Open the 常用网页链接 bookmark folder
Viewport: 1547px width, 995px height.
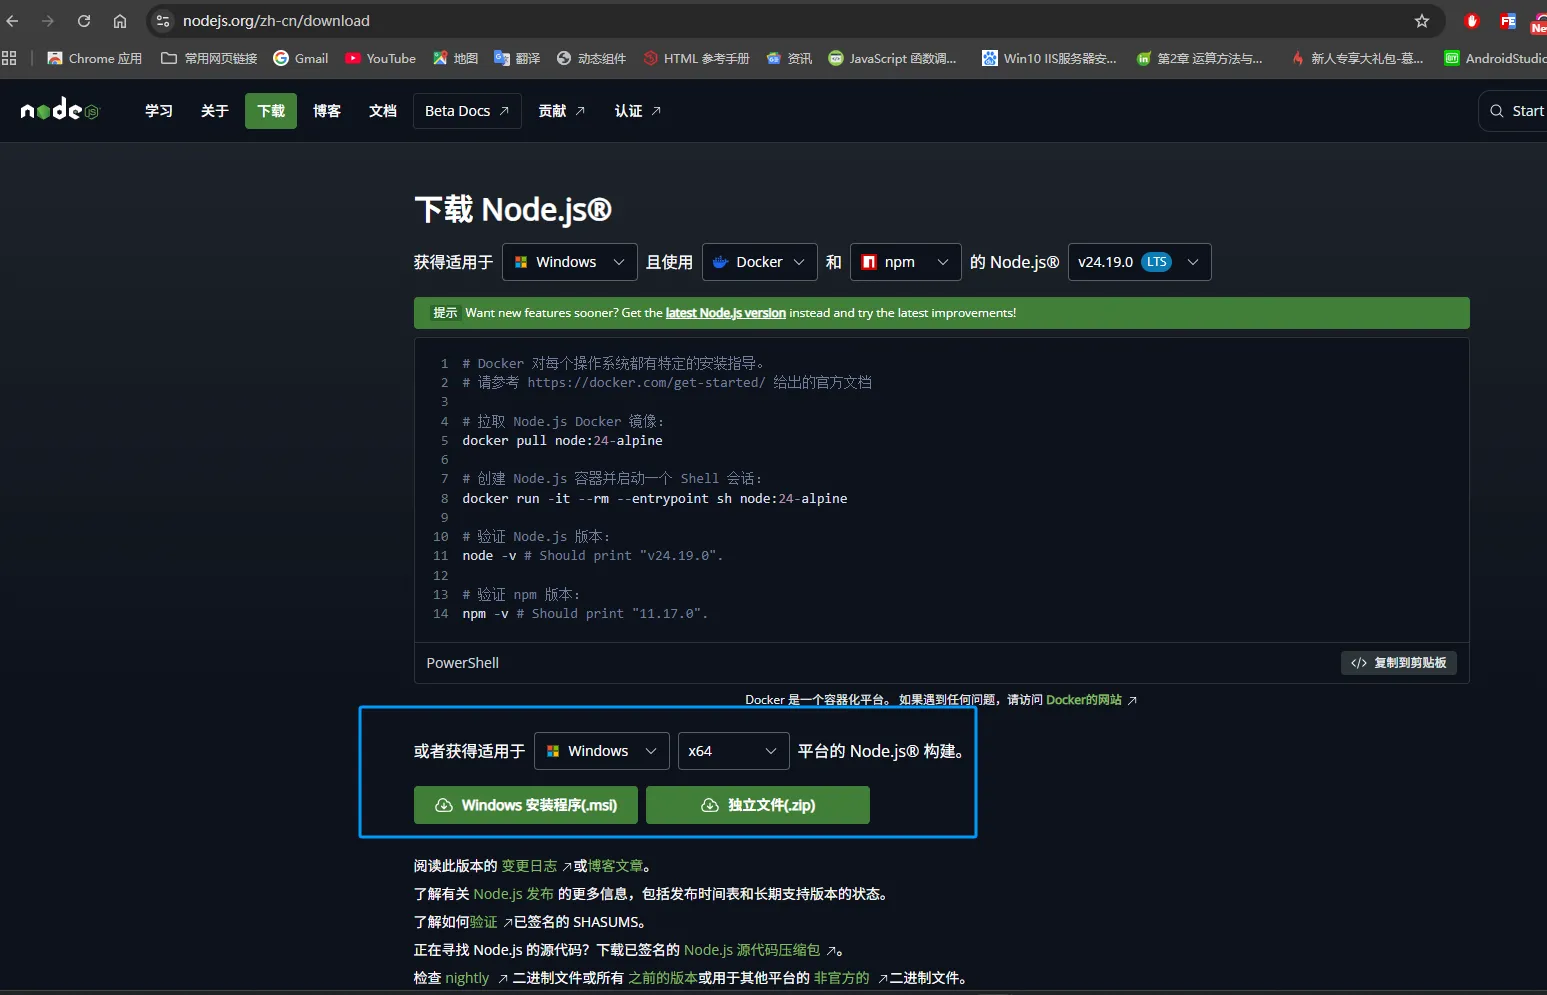click(209, 59)
